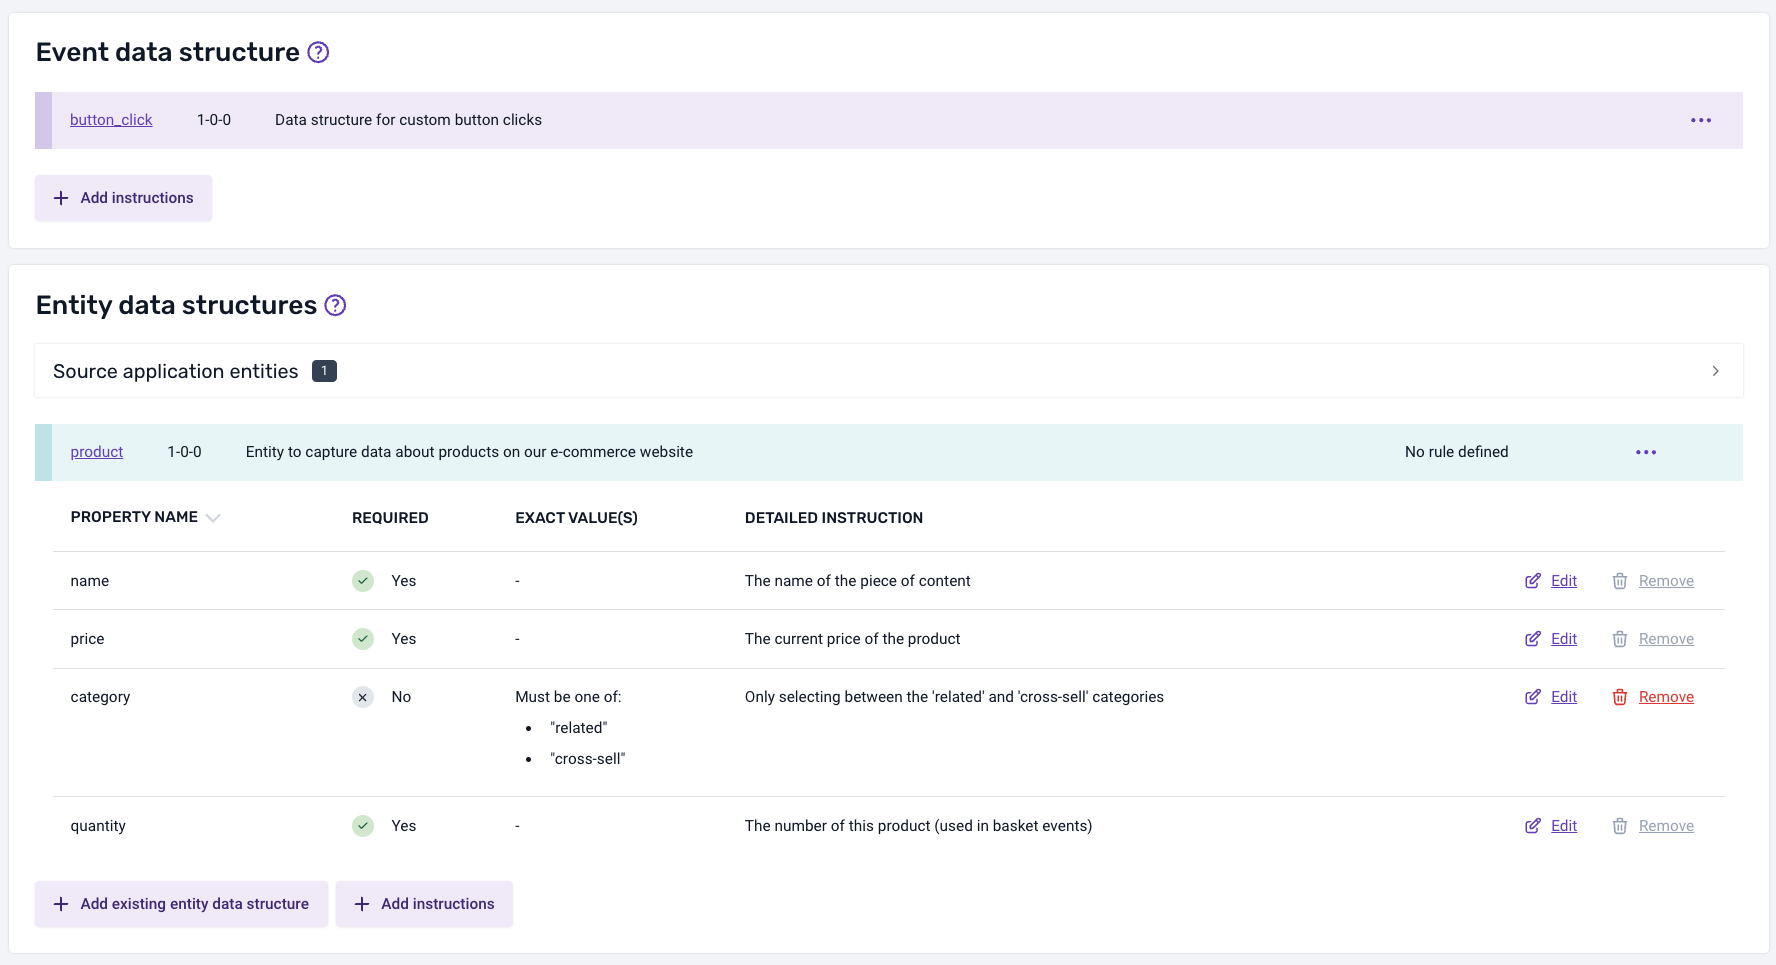Image resolution: width=1776 pixels, height=965 pixels.
Task: Click Add existing entity data structure
Action: (181, 903)
